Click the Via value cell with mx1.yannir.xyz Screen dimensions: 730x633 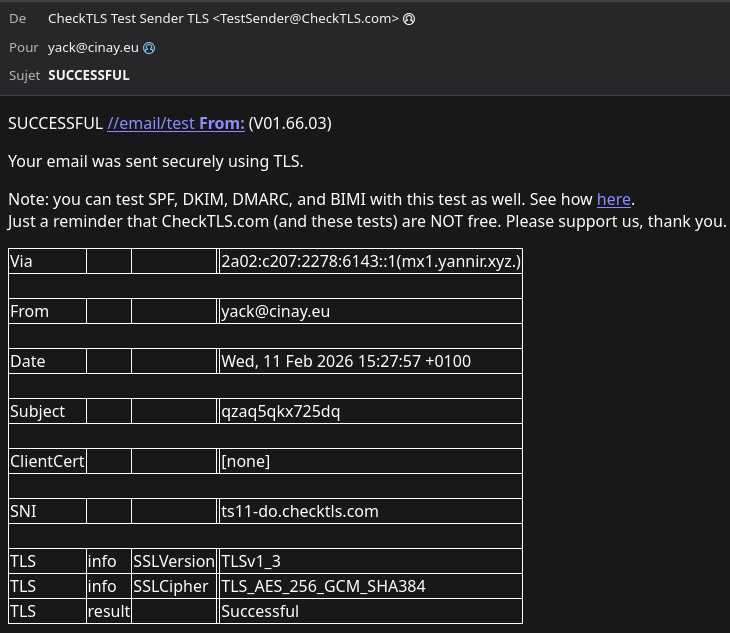[x=370, y=261]
